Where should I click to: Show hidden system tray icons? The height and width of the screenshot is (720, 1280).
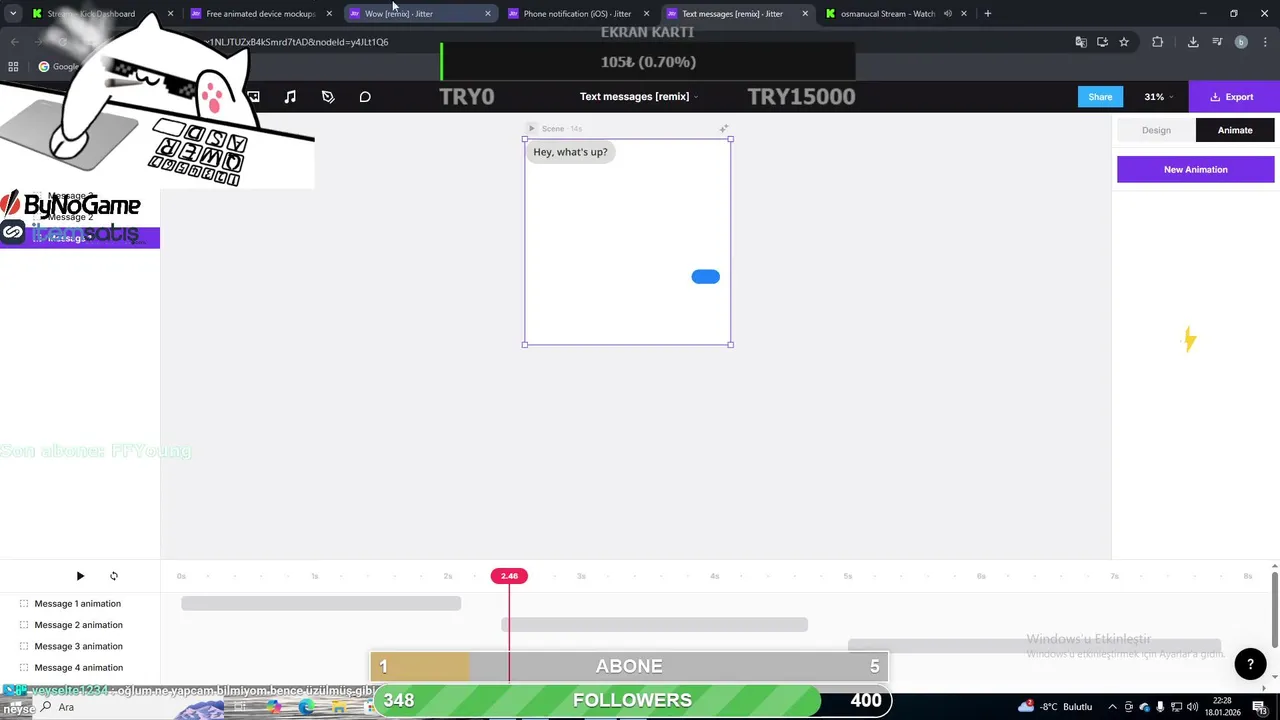coord(1112,707)
